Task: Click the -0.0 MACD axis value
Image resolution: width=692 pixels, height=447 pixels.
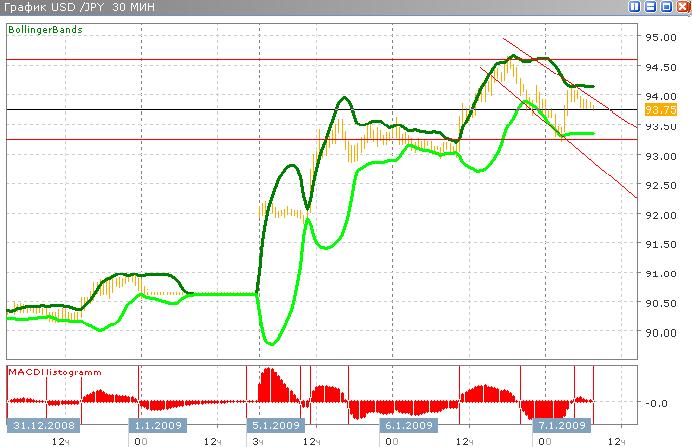Action: tap(657, 403)
